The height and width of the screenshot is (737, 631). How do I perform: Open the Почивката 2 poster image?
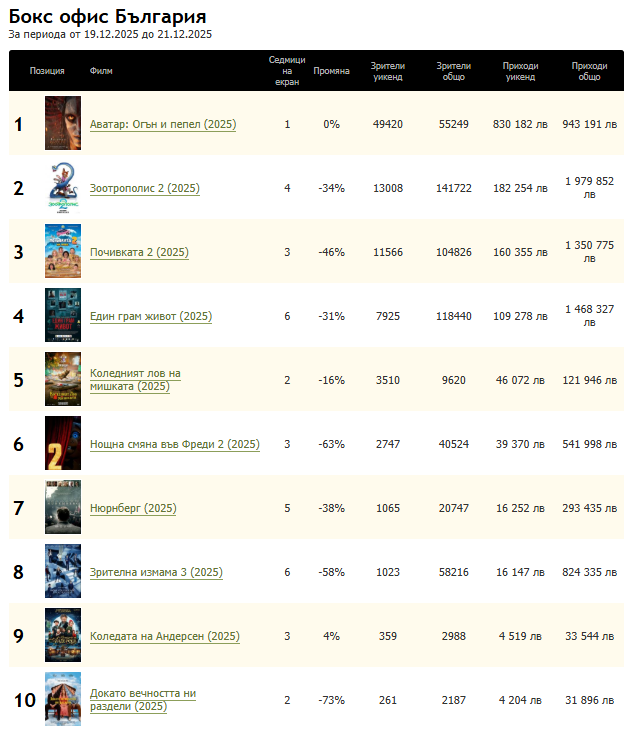coord(62,252)
